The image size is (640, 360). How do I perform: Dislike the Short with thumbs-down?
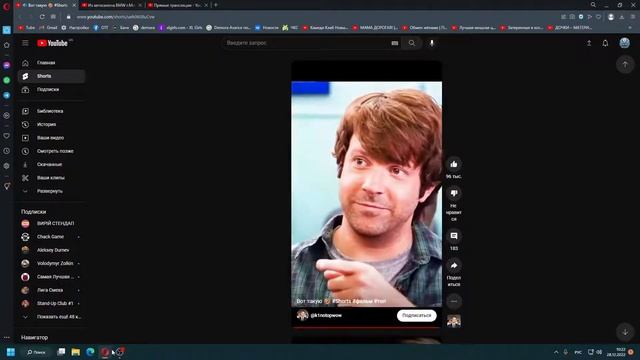tap(453, 193)
